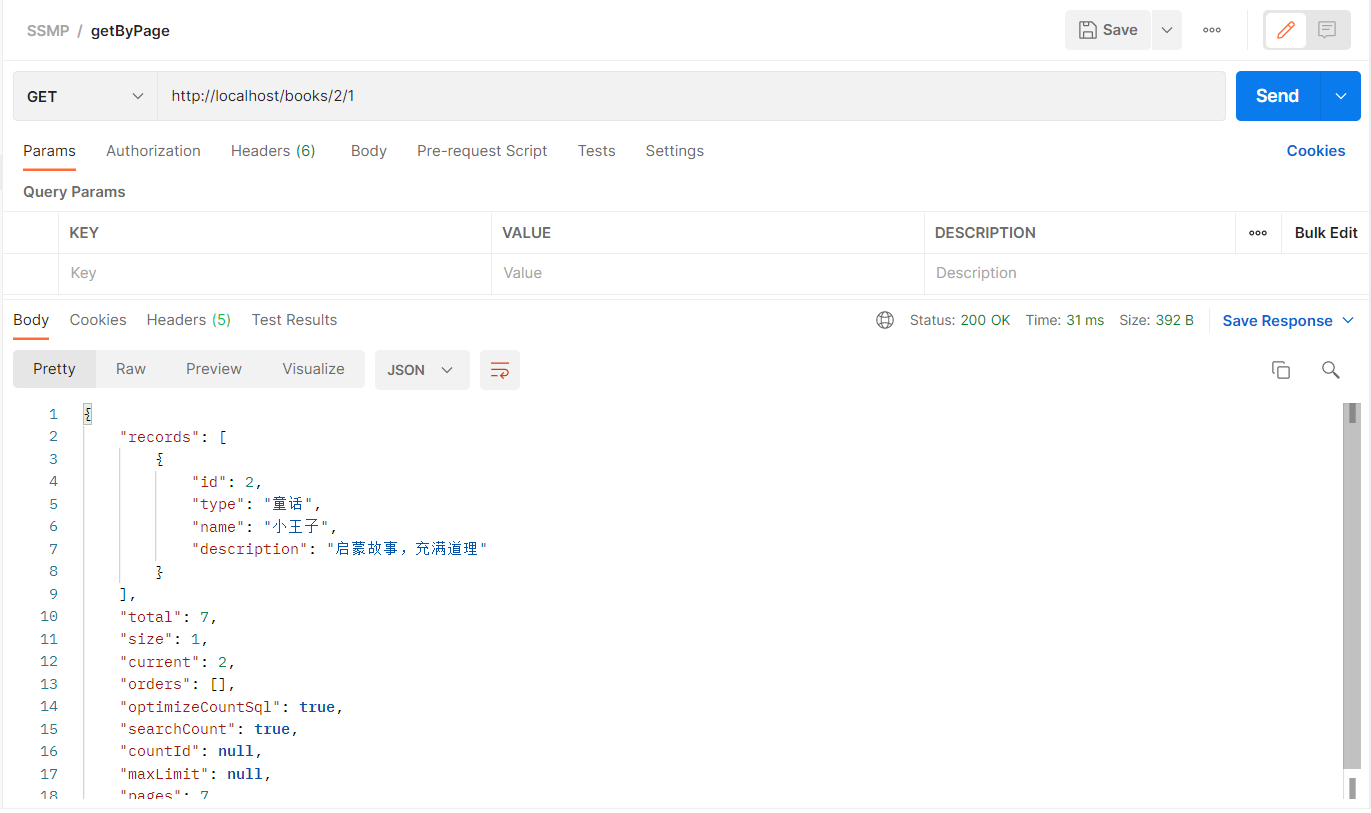This screenshot has width=1371, height=813.
Task: Click the Save button
Action: [x=1107, y=30]
